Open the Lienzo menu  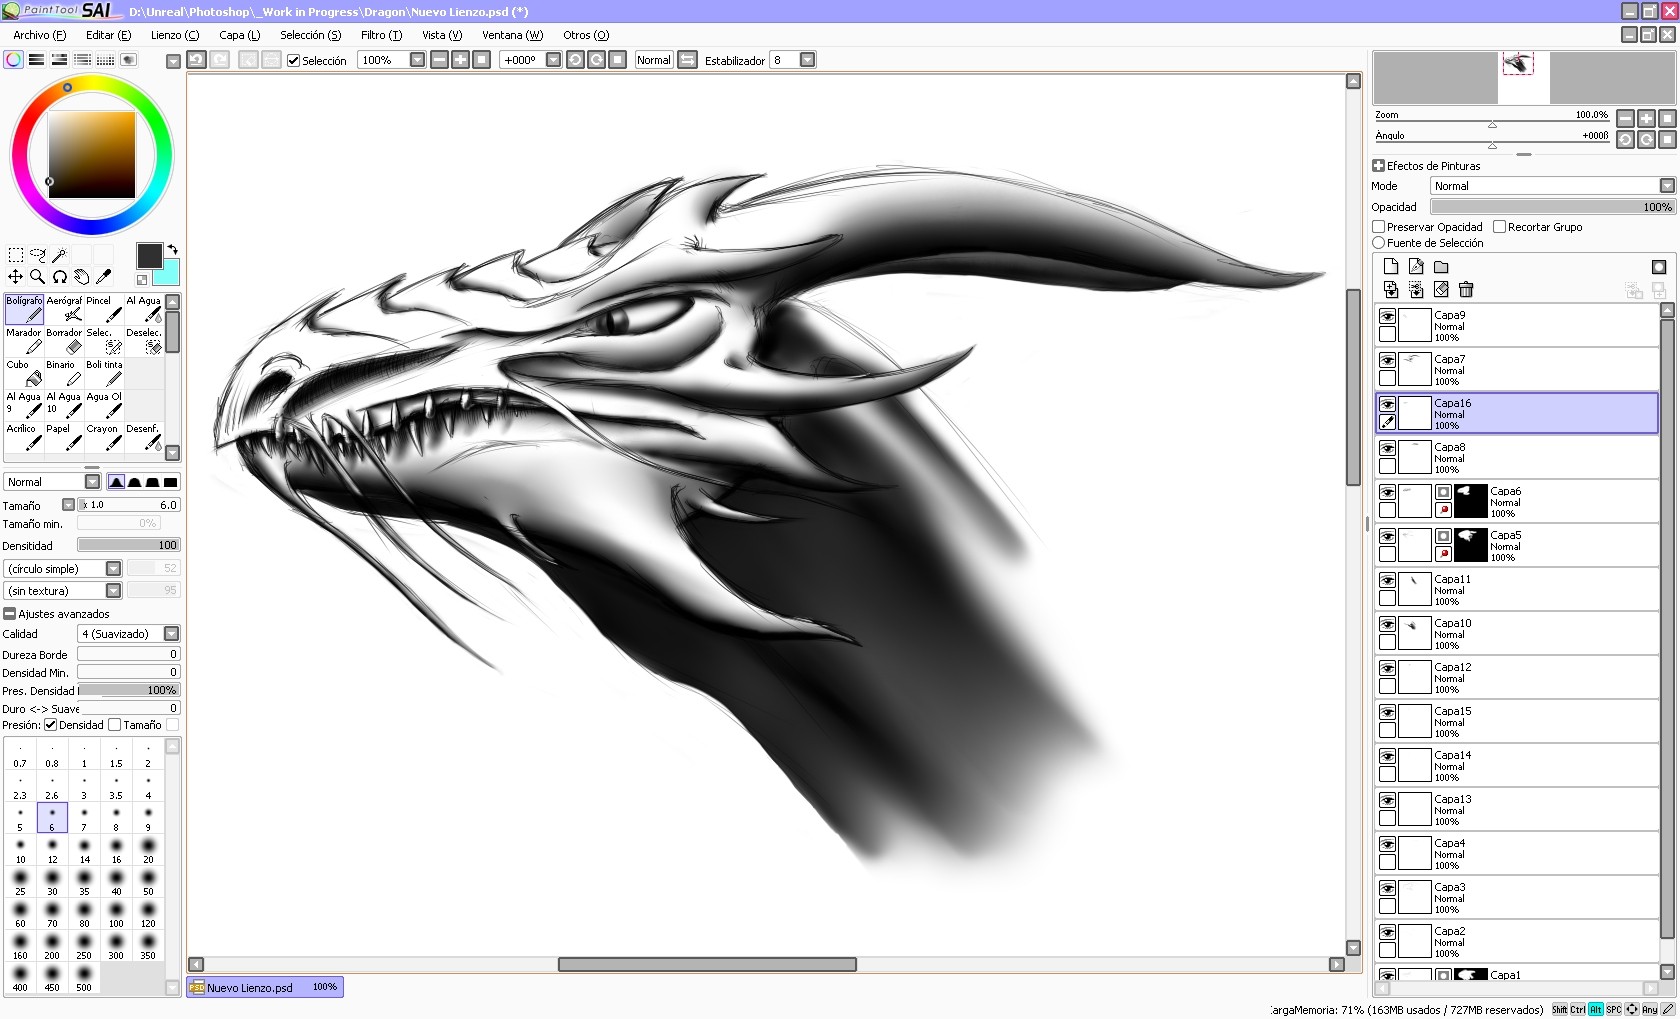click(x=175, y=35)
